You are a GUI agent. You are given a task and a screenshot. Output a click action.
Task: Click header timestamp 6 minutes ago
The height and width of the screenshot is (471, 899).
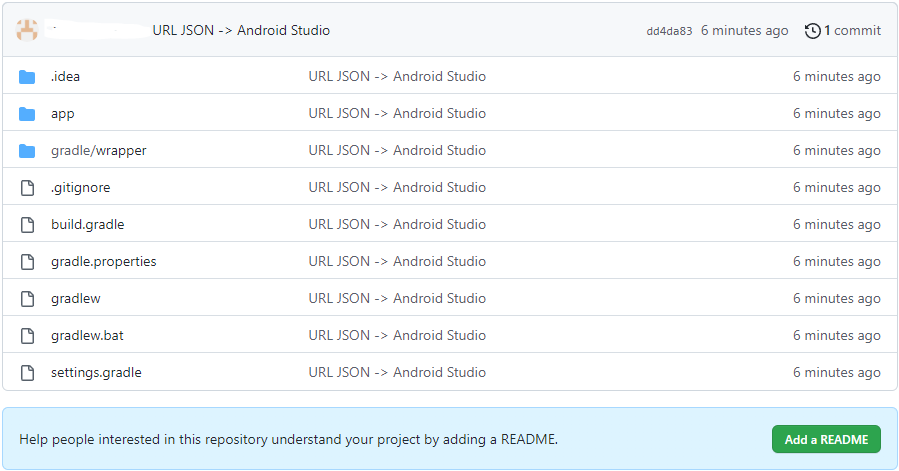tap(744, 31)
